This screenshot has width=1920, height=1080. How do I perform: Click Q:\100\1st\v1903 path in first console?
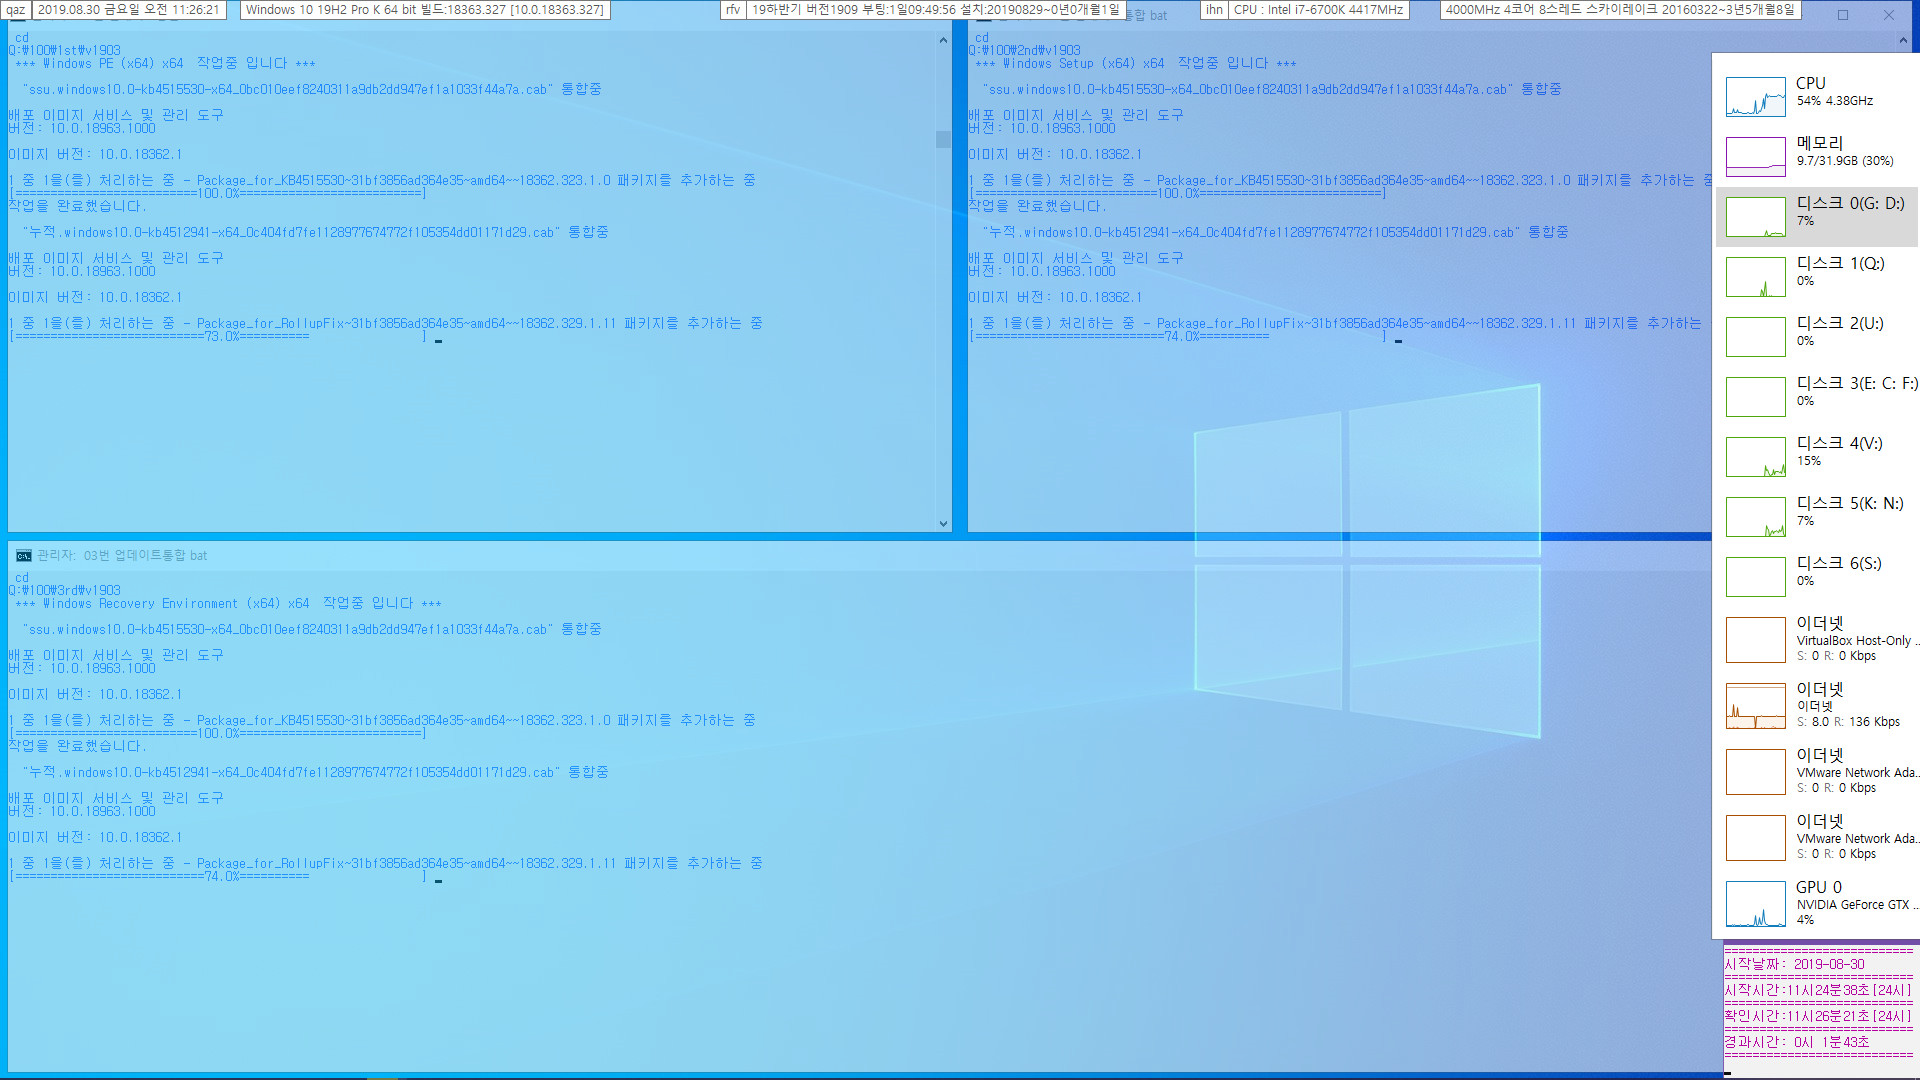[x=64, y=50]
